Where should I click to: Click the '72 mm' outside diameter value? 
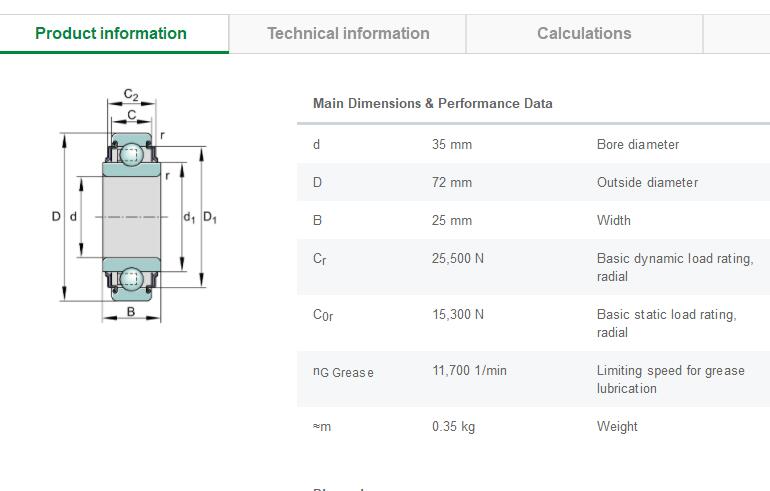(x=452, y=182)
